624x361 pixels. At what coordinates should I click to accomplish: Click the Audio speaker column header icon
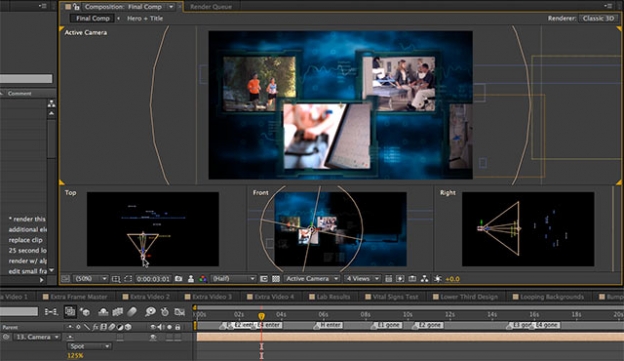[x=161, y=327]
